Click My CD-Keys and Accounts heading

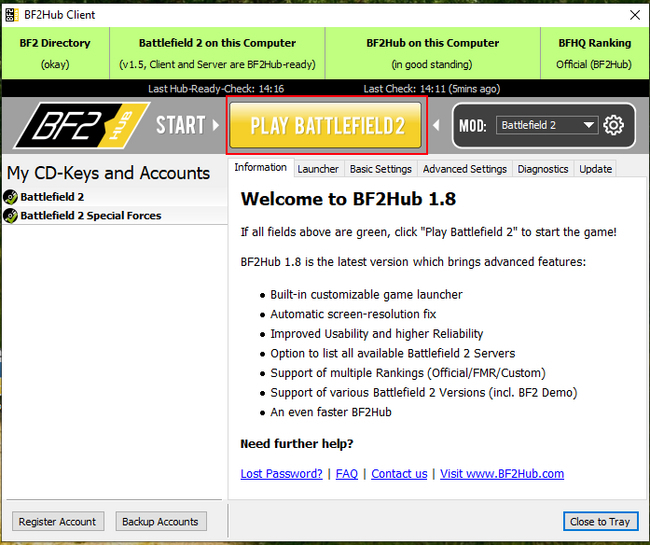click(108, 173)
